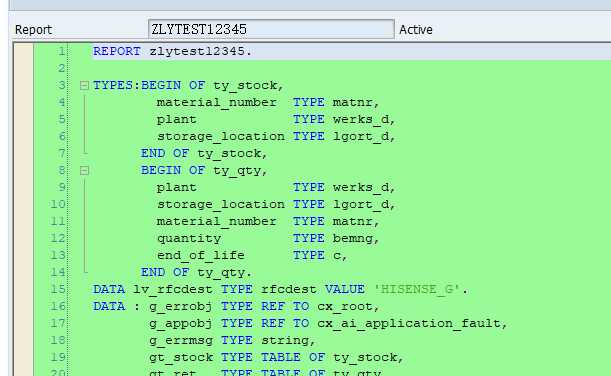Click the Report label text

click(34, 30)
